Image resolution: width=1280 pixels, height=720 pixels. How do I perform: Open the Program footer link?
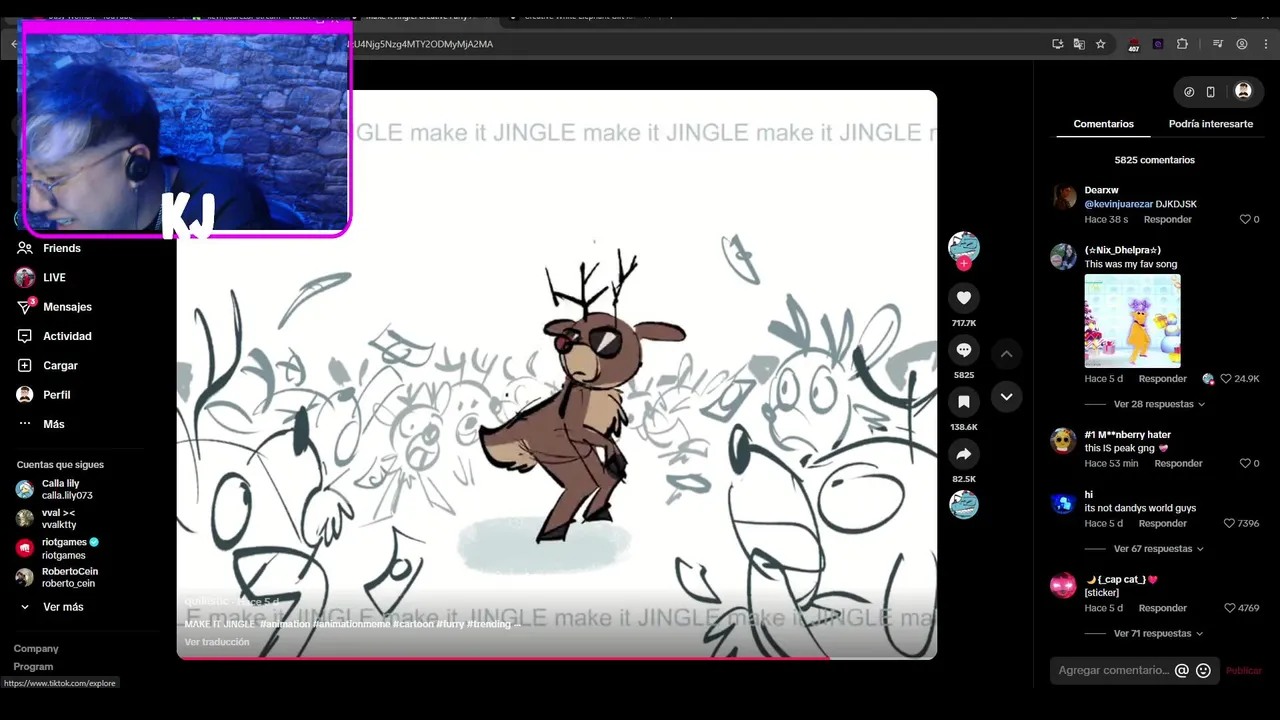33,667
